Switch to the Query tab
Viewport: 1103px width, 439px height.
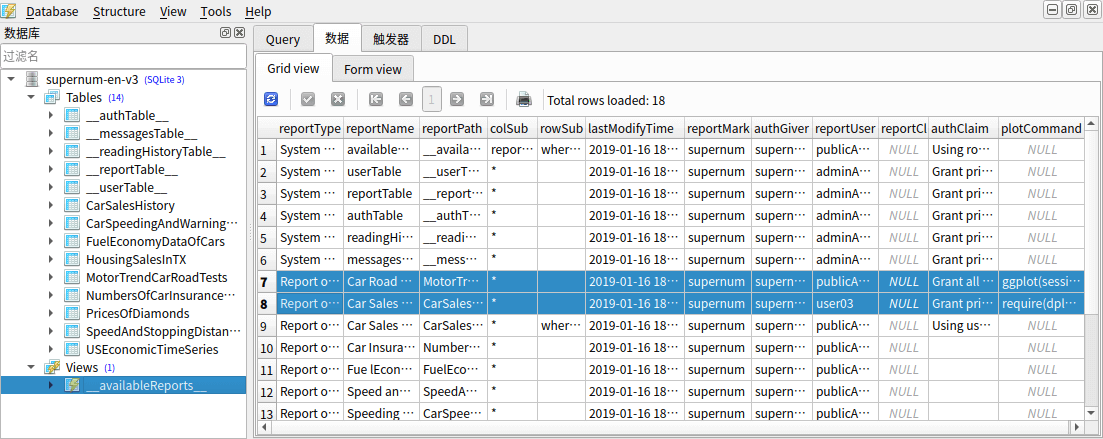(x=283, y=40)
